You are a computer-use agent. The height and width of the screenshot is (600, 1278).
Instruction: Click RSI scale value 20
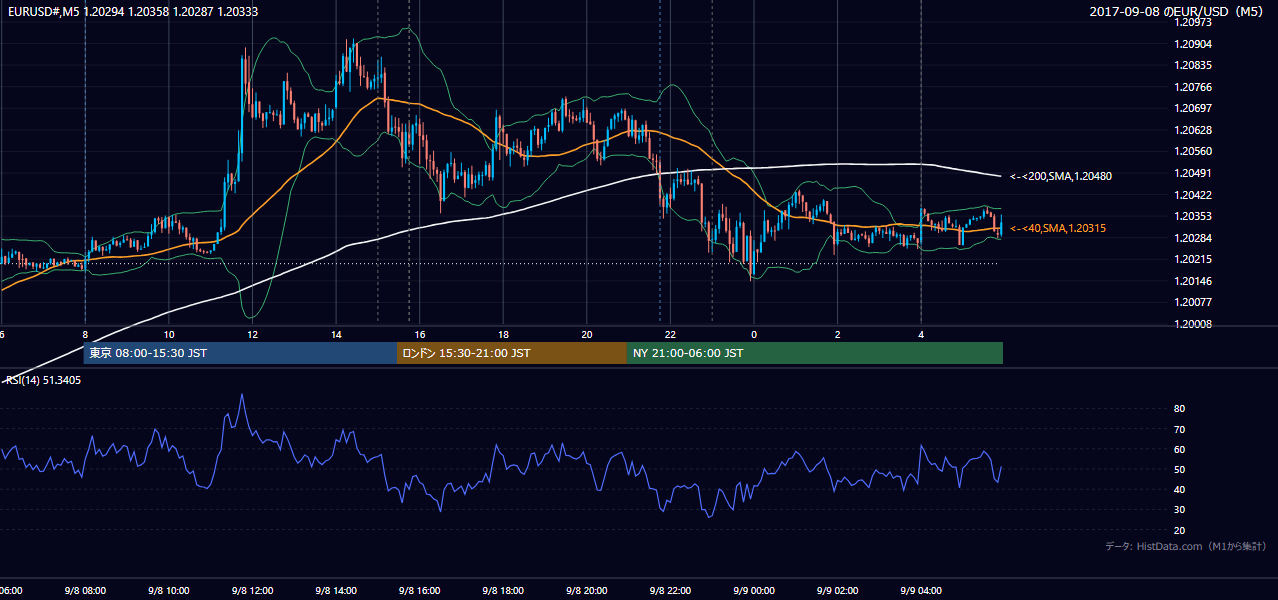pyautogui.click(x=1179, y=530)
